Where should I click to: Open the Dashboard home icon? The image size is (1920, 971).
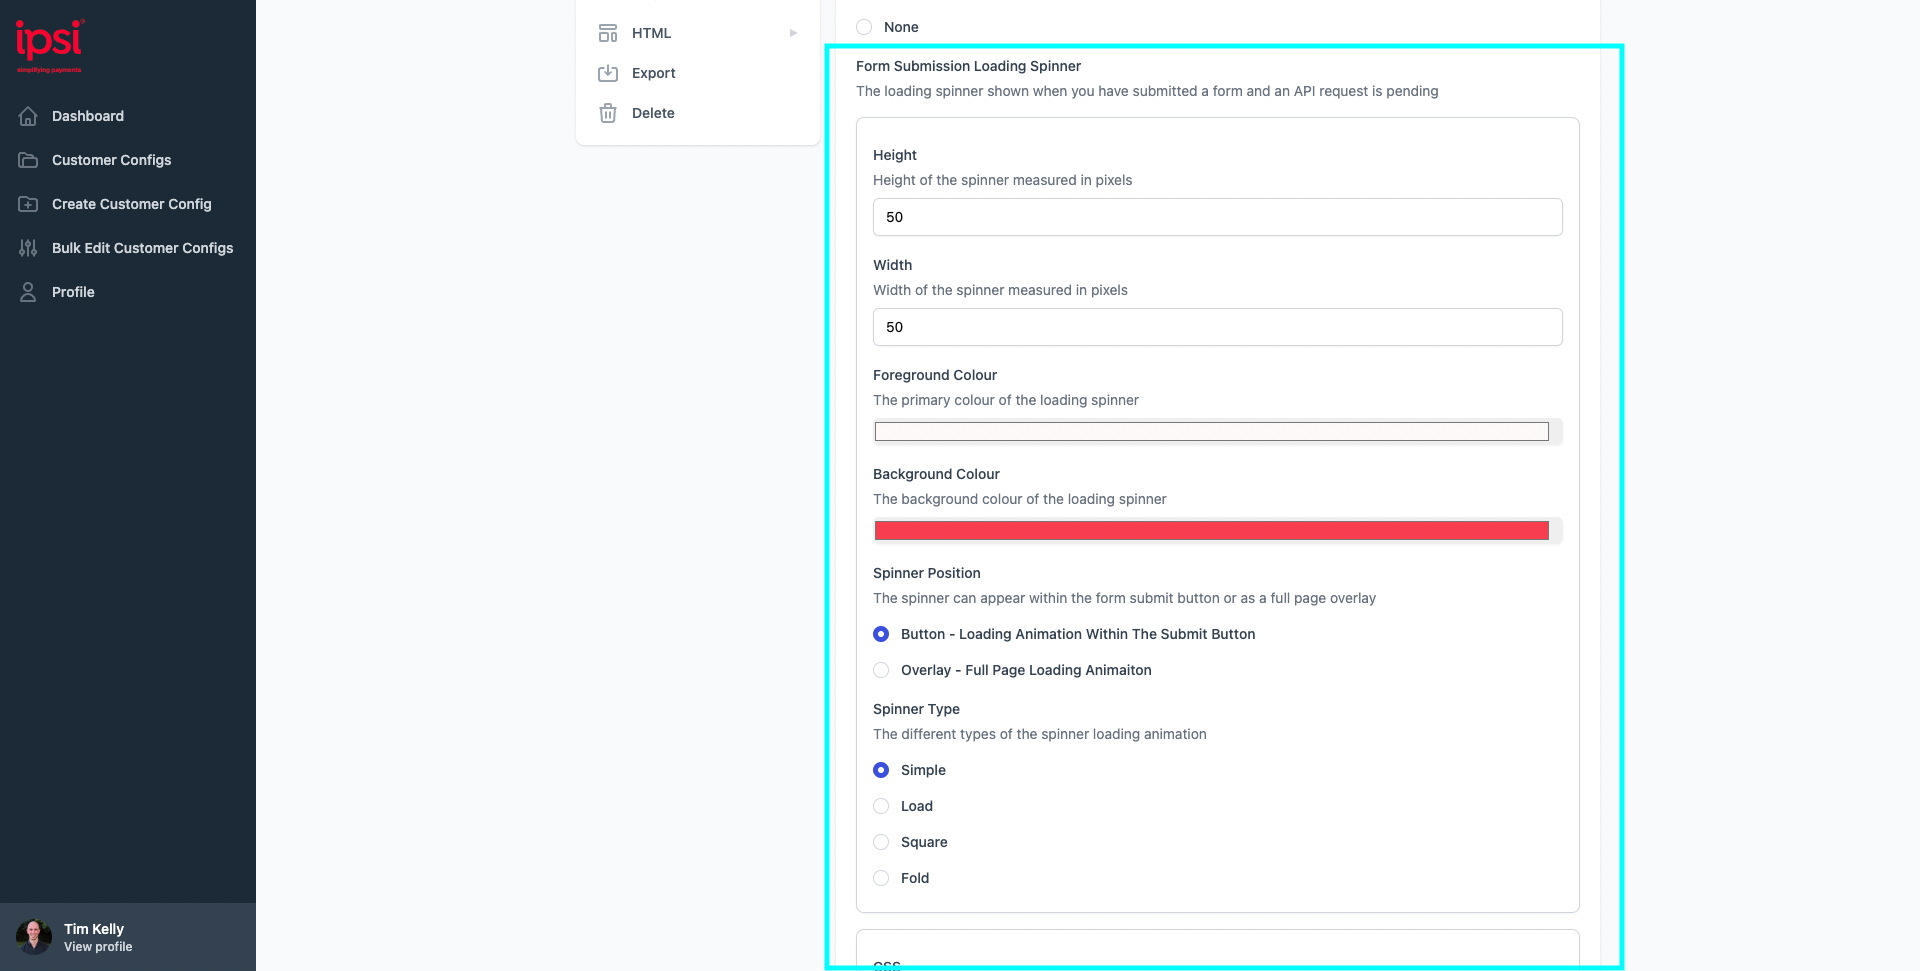[x=28, y=116]
